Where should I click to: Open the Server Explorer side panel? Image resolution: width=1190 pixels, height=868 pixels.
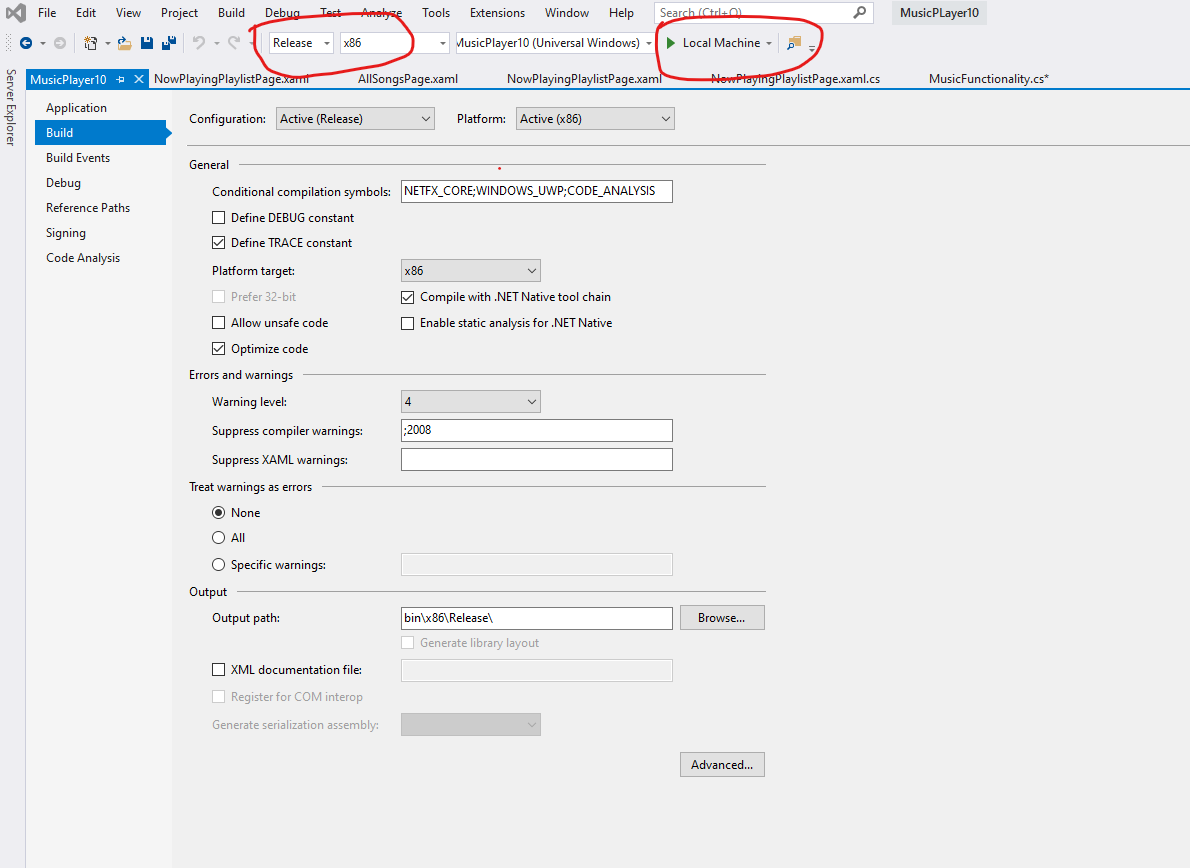click(11, 107)
